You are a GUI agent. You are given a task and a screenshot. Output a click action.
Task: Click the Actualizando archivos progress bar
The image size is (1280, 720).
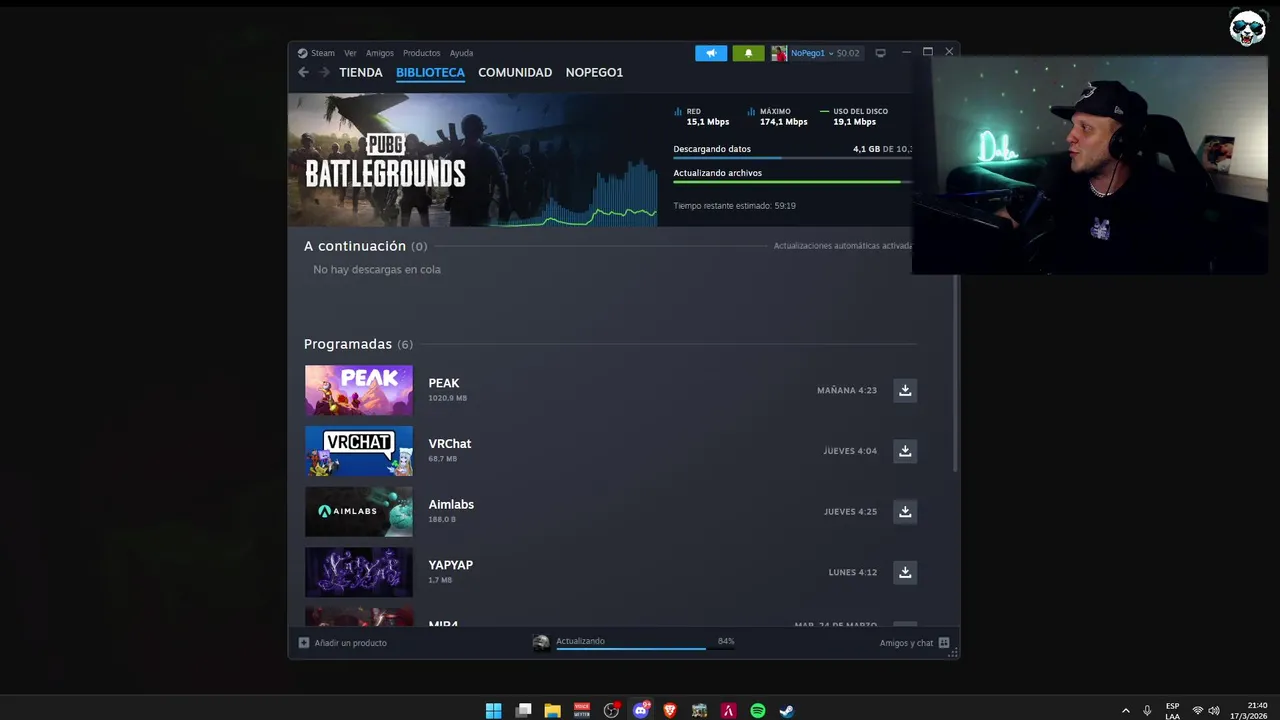pyautogui.click(x=792, y=182)
